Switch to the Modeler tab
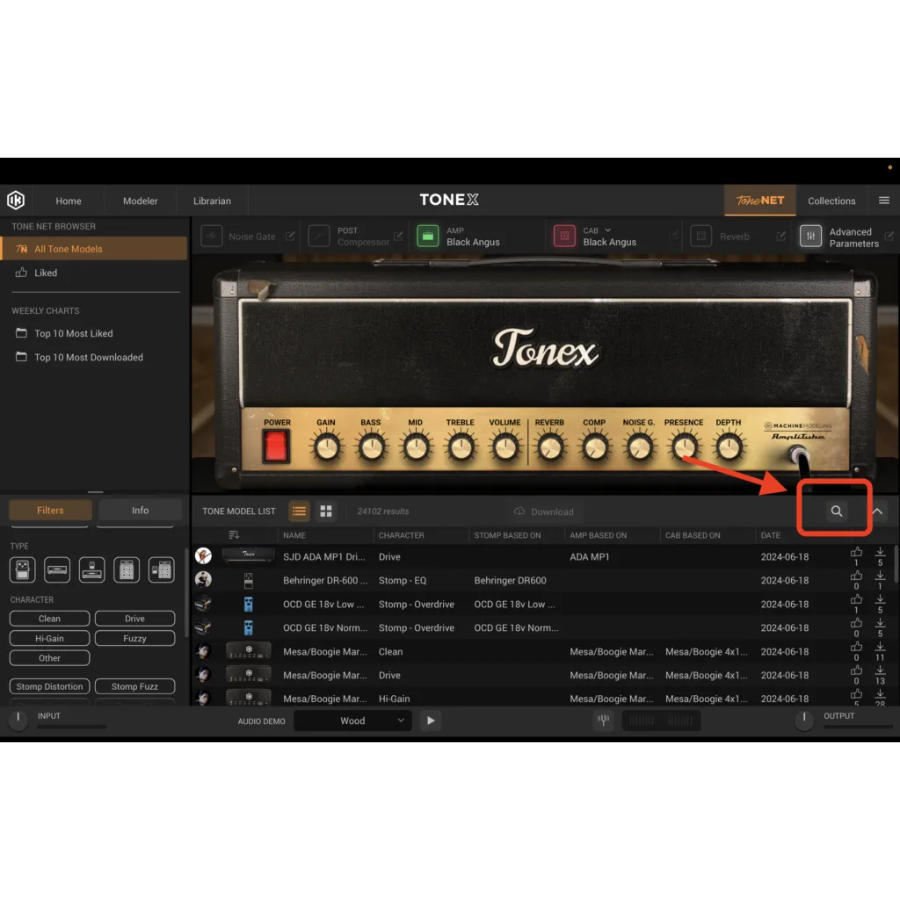The height and width of the screenshot is (900, 900). [140, 200]
